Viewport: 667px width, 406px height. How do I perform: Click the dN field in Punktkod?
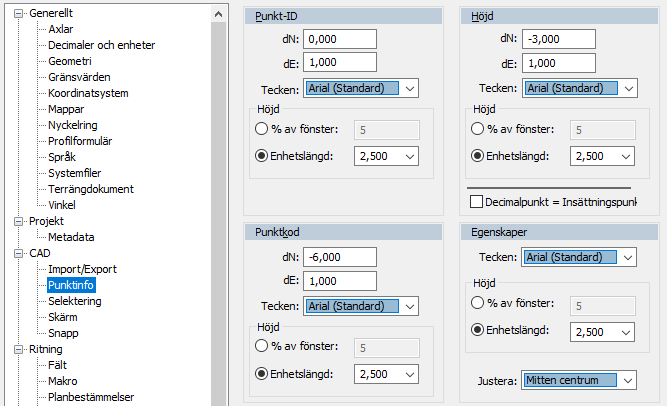pos(340,257)
